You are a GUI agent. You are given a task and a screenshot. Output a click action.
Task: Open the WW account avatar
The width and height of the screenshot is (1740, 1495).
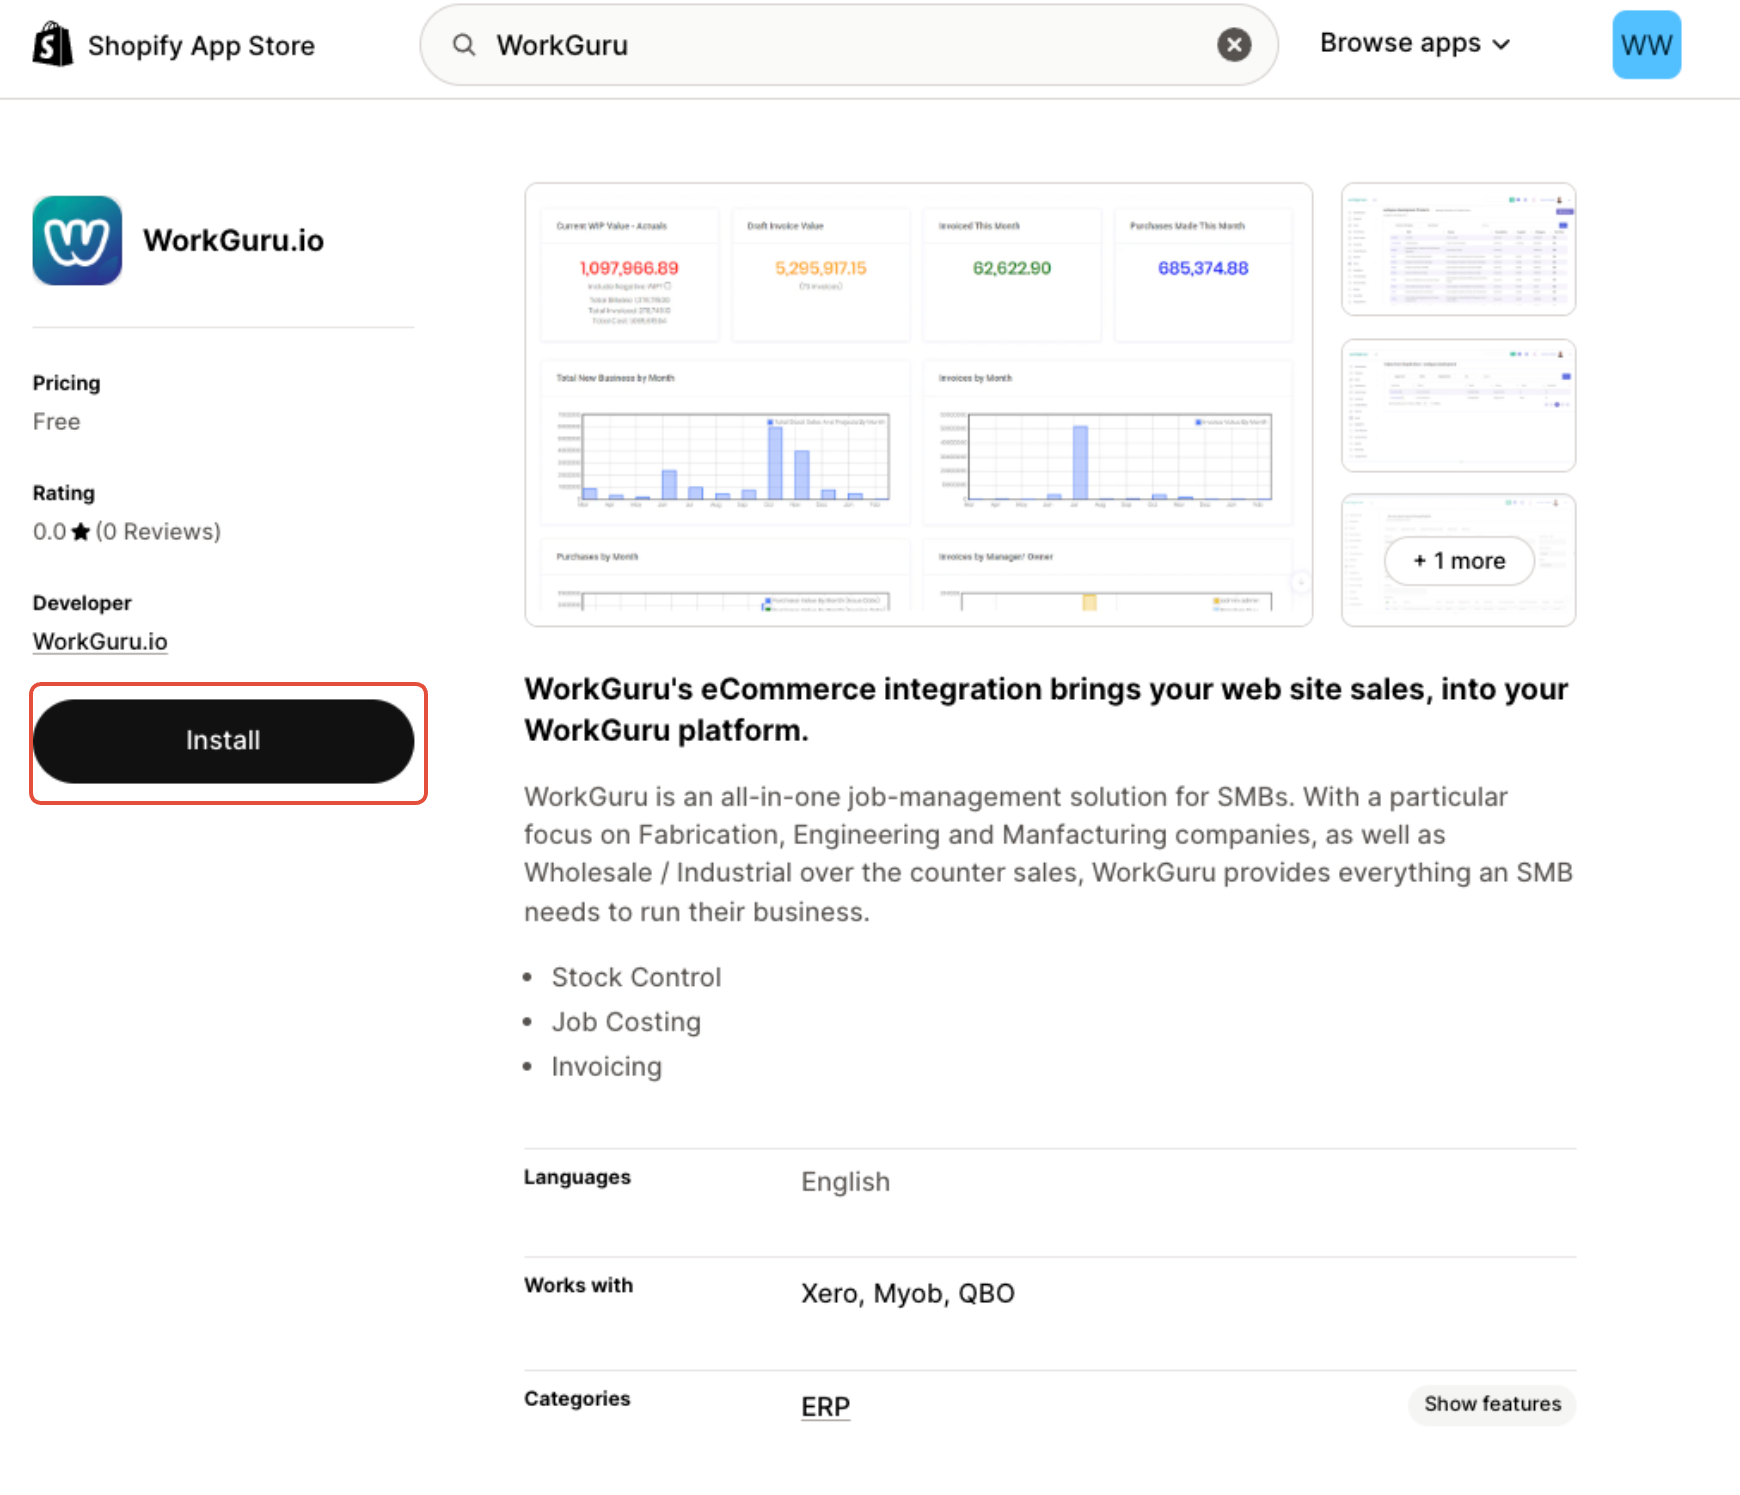point(1646,45)
